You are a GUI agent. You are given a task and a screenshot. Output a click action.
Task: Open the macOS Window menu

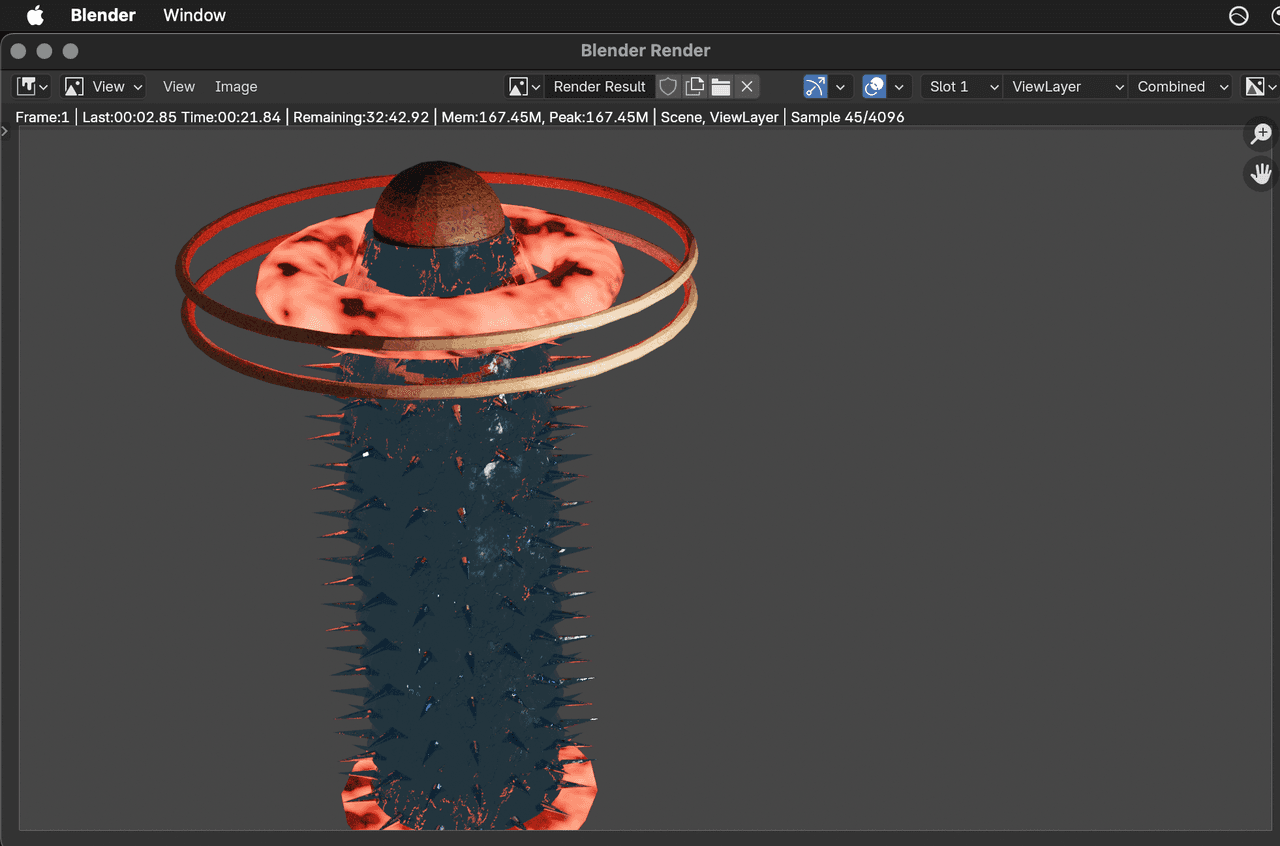coord(194,16)
